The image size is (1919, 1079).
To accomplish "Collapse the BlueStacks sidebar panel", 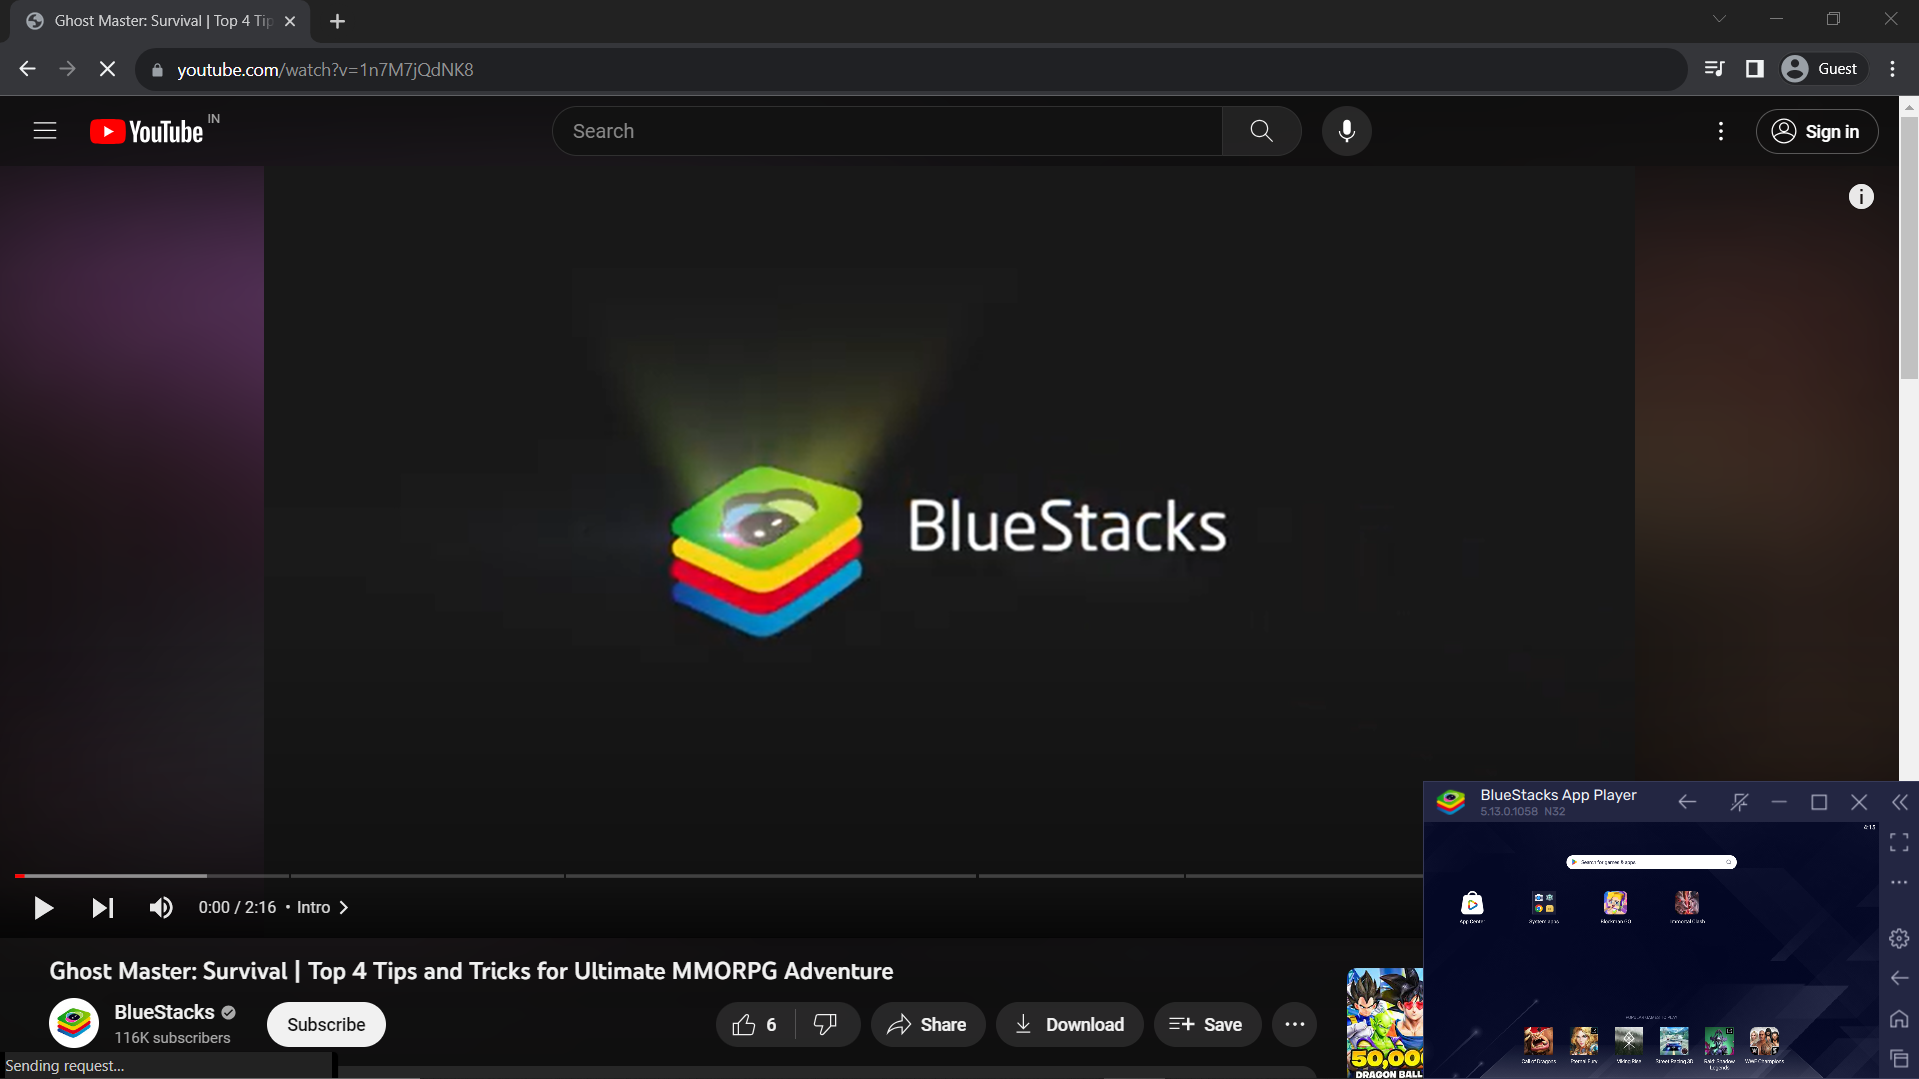I will [1898, 802].
